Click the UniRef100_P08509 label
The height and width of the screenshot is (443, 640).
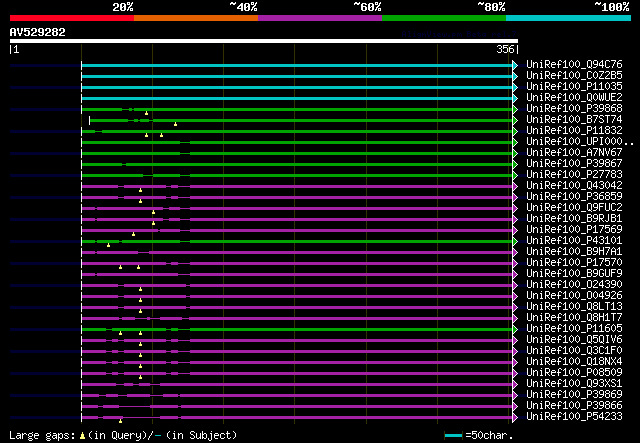click(x=574, y=373)
